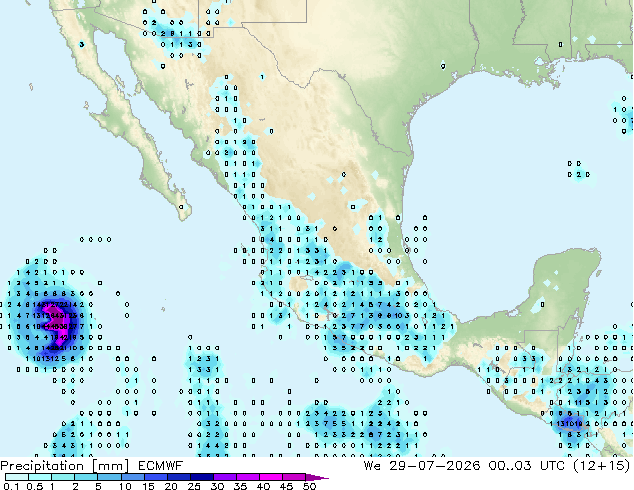634x490 pixels.
Task: Click legend swatch between 25 and 30
Action: click(201, 477)
